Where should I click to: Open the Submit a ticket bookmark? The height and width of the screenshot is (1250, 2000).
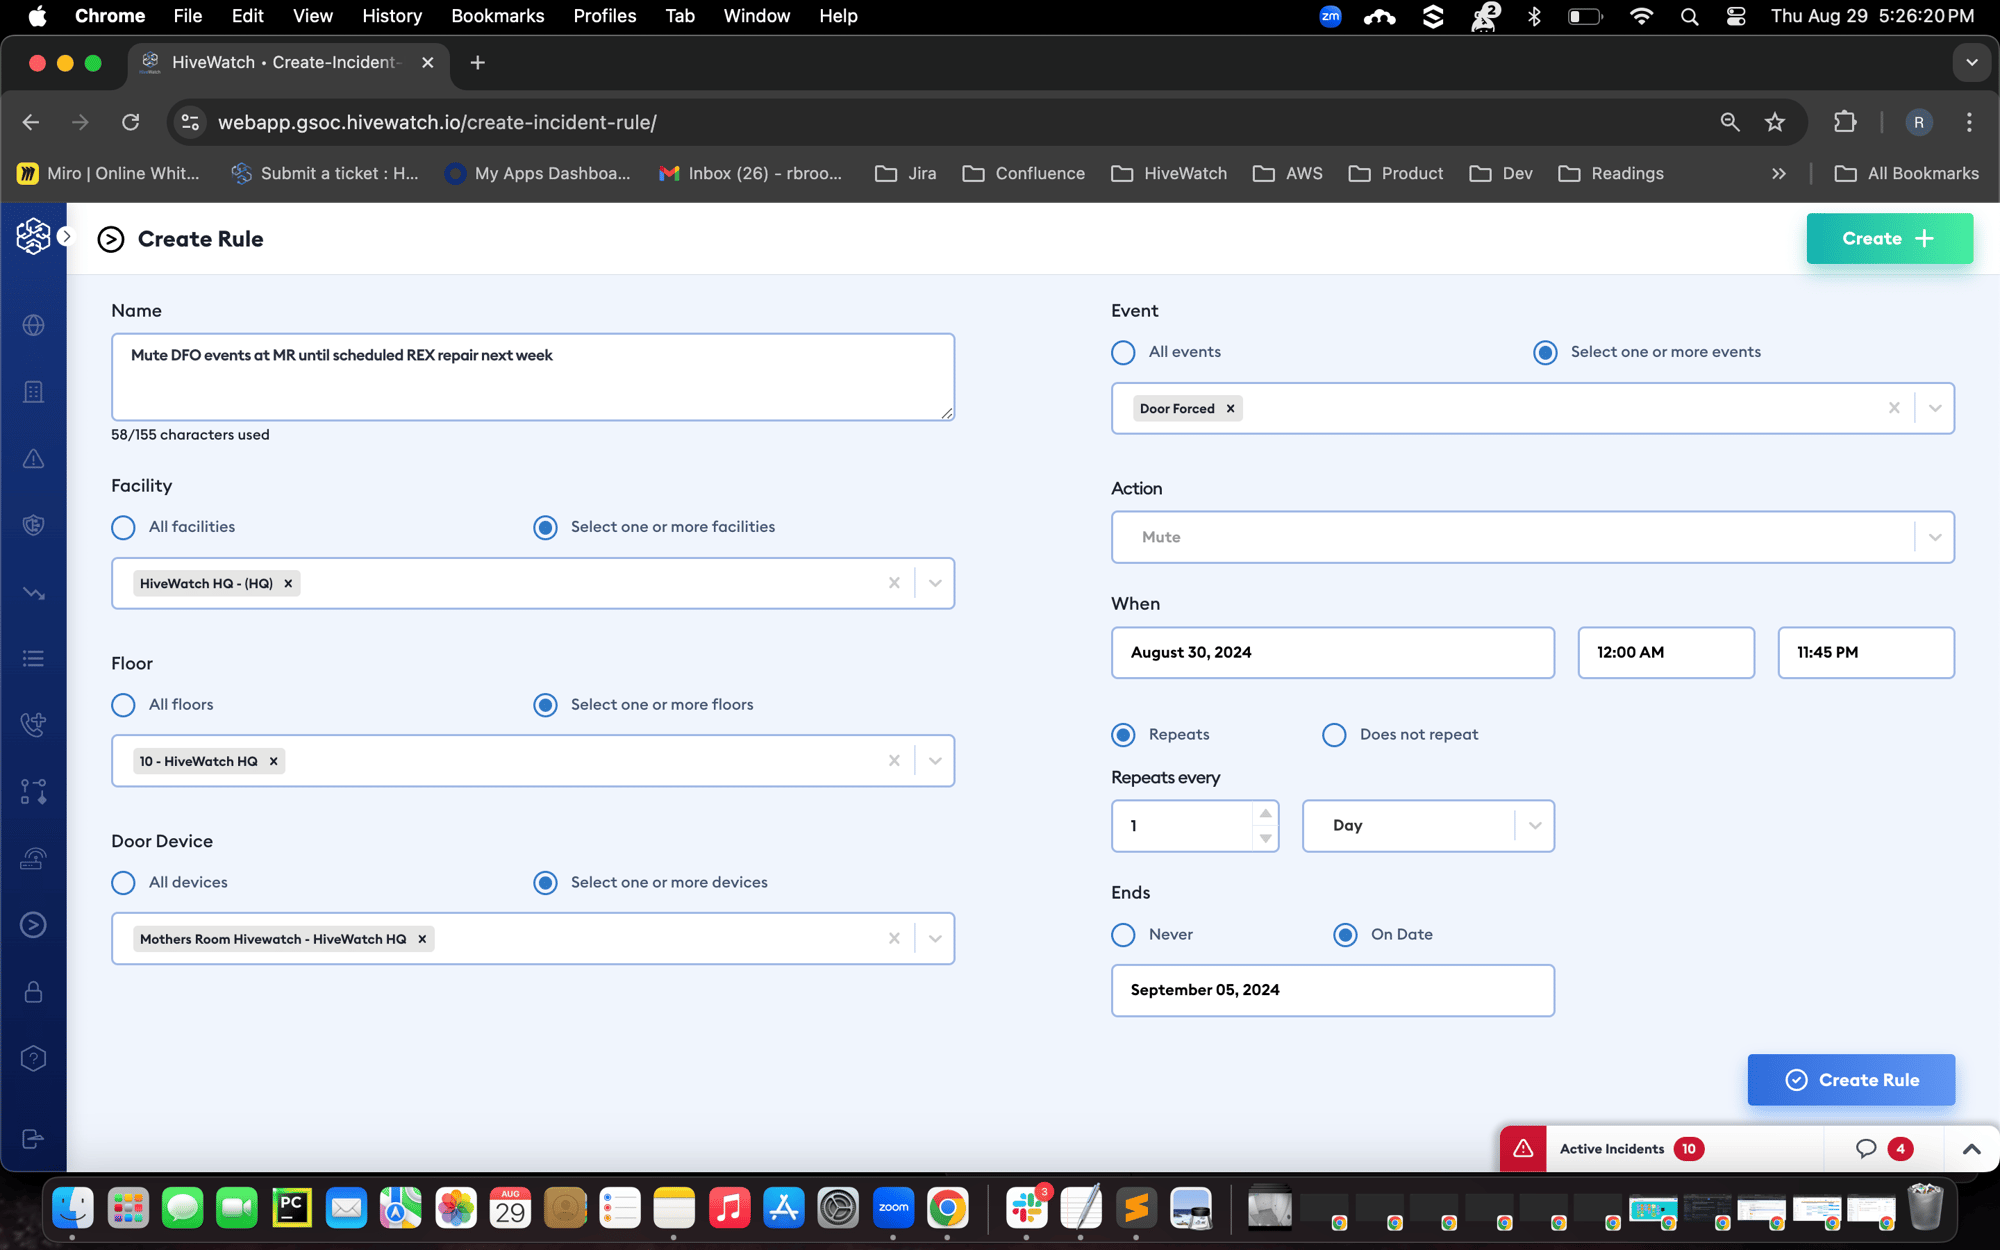click(x=324, y=173)
